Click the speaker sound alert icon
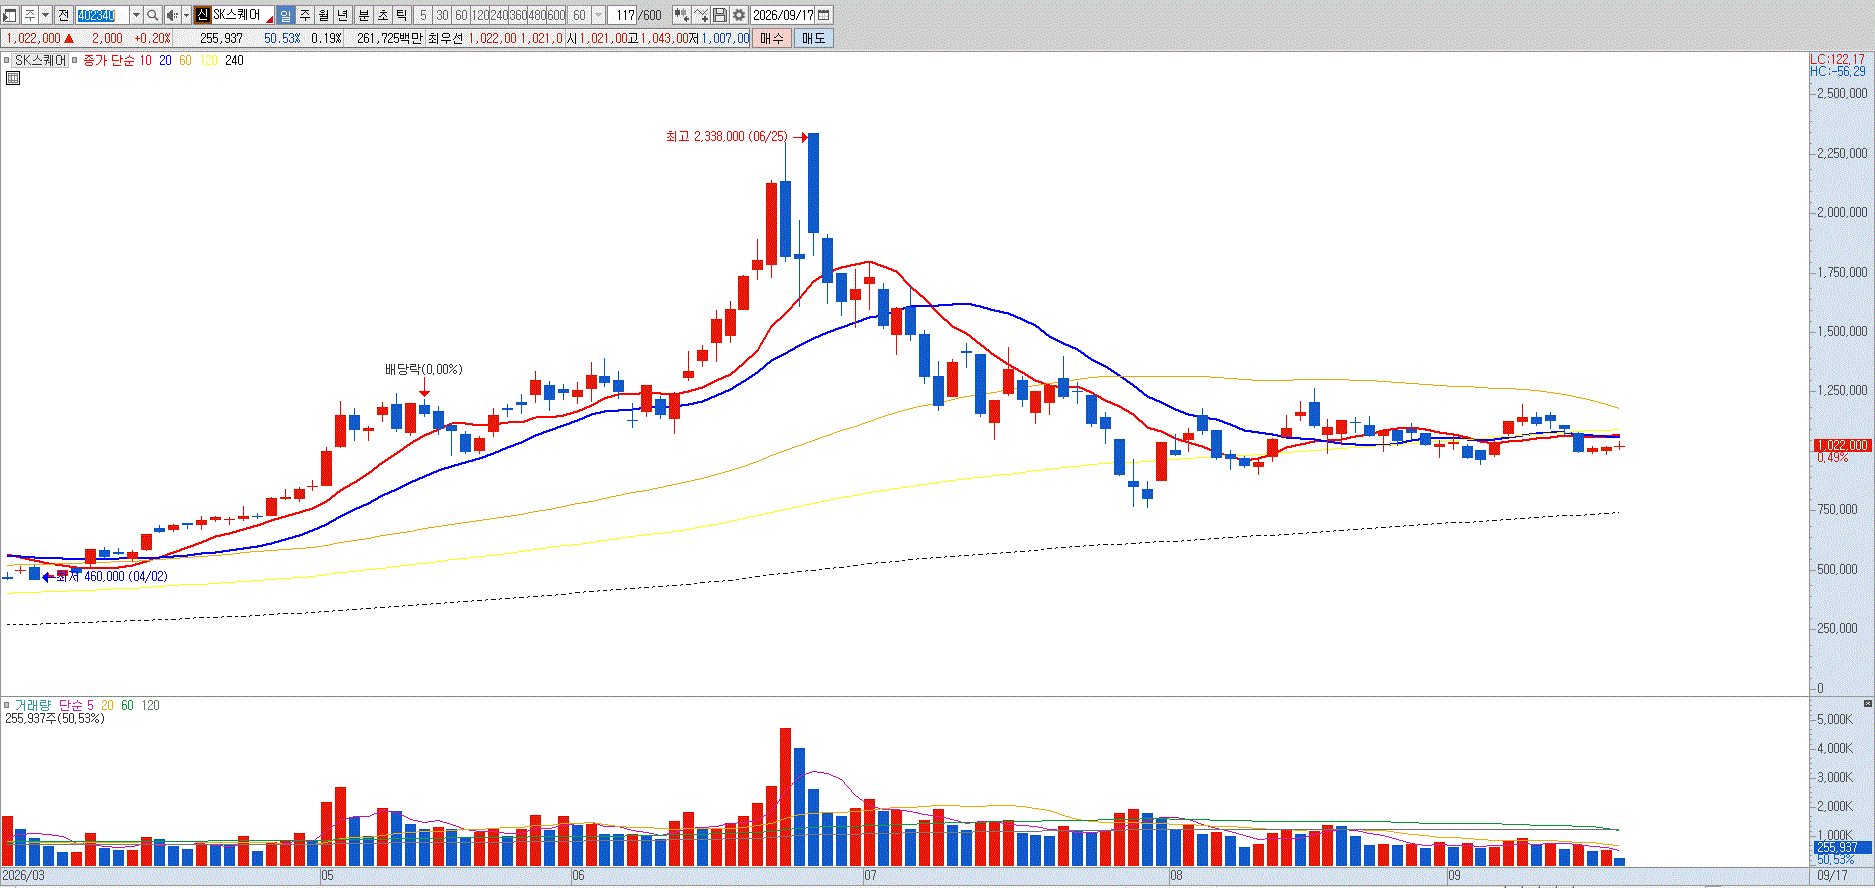This screenshot has width=1875, height=888. pyautogui.click(x=172, y=15)
